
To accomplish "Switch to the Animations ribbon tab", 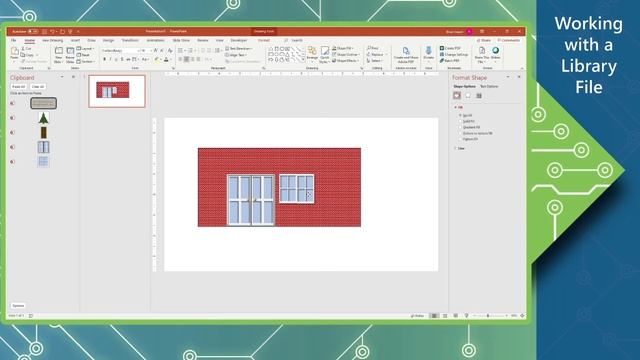I will 156,40.
